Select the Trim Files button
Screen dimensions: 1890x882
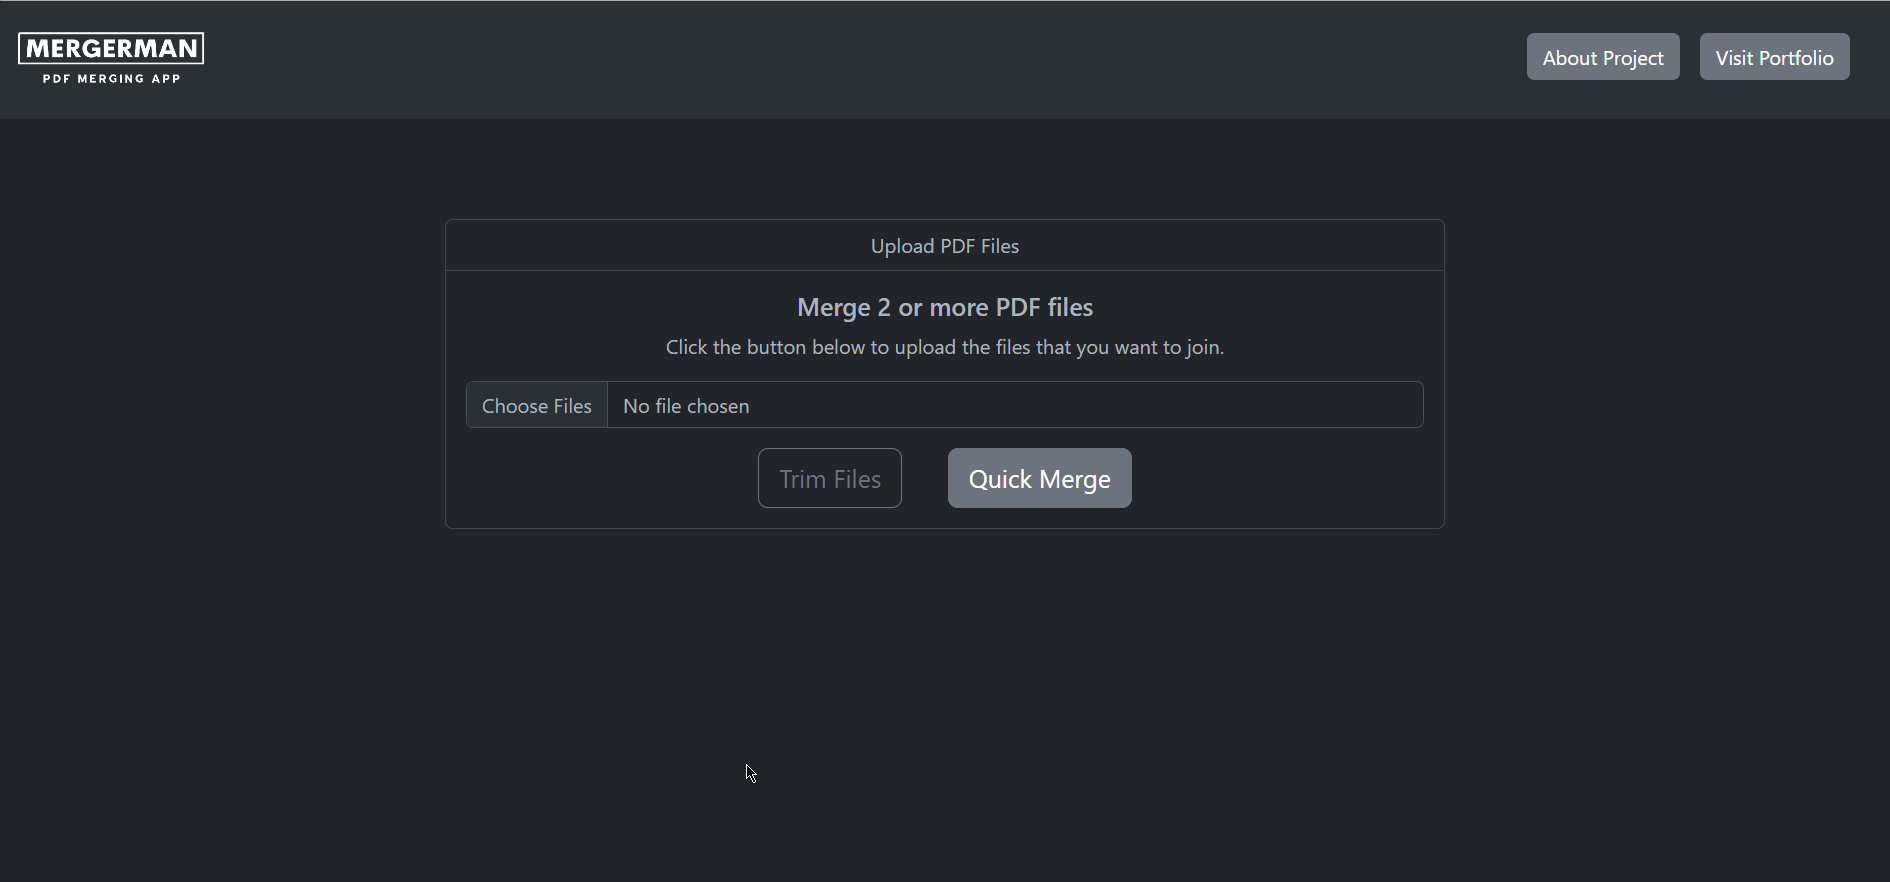point(829,478)
